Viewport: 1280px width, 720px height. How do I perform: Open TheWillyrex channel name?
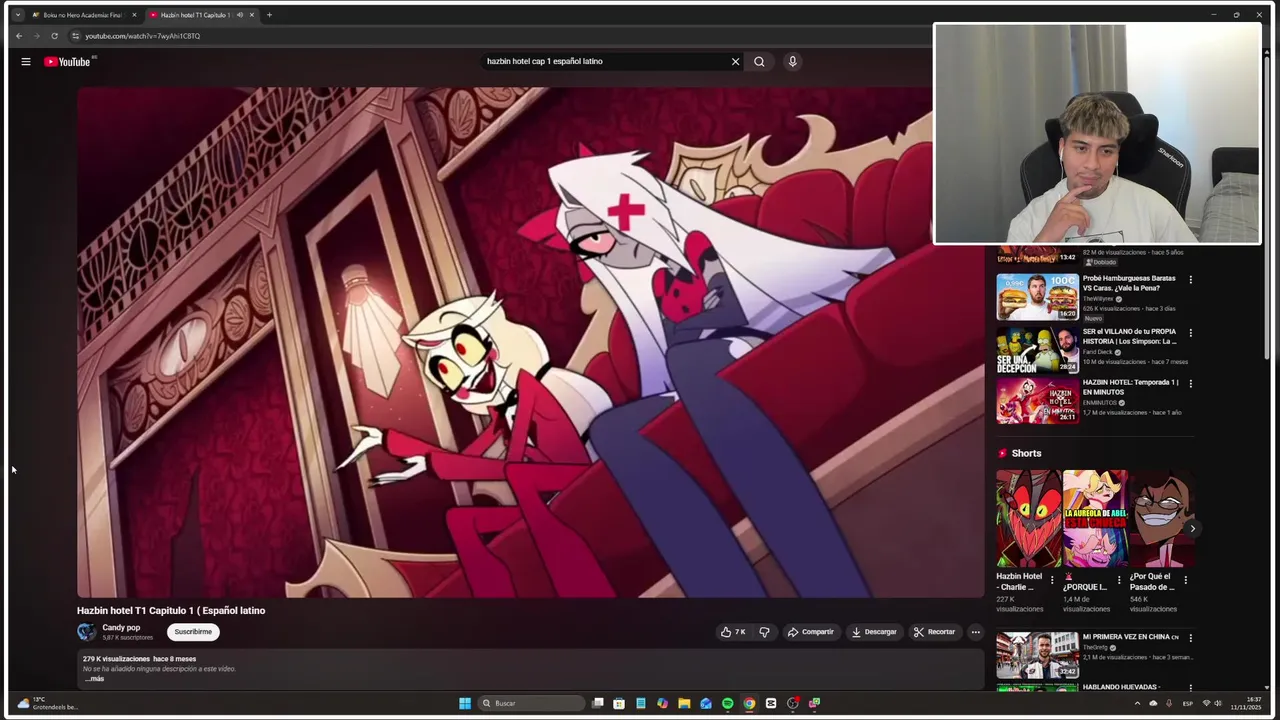[x=1098, y=299]
